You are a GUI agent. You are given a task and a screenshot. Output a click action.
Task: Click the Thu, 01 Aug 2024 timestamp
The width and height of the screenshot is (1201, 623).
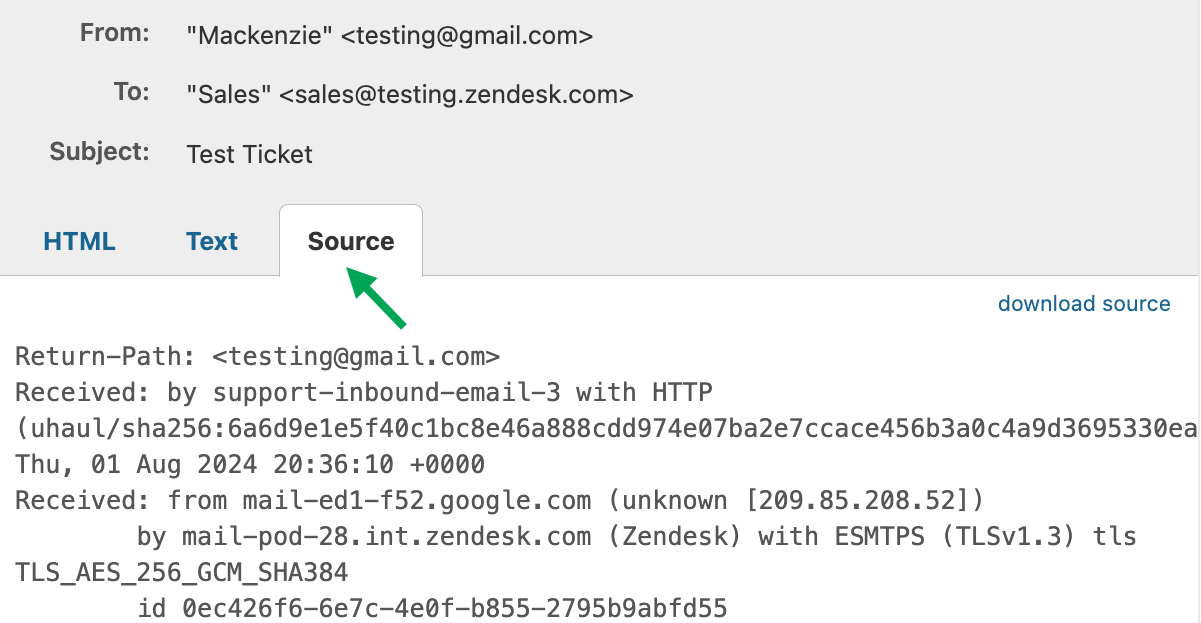250,464
